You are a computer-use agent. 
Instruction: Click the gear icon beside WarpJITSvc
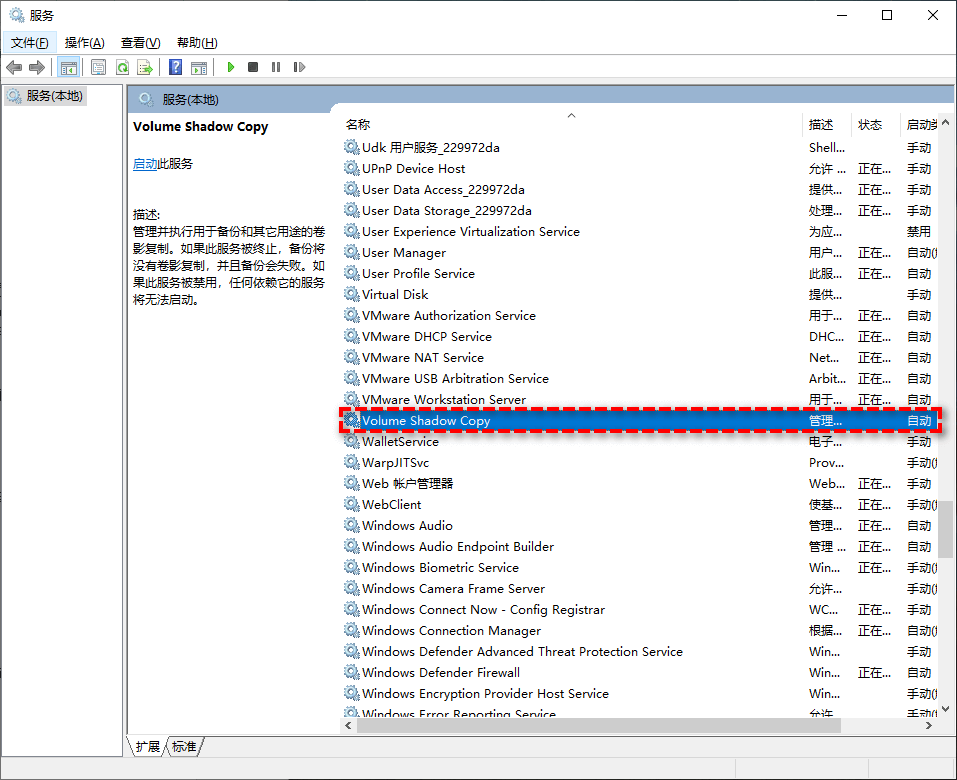pyautogui.click(x=352, y=462)
